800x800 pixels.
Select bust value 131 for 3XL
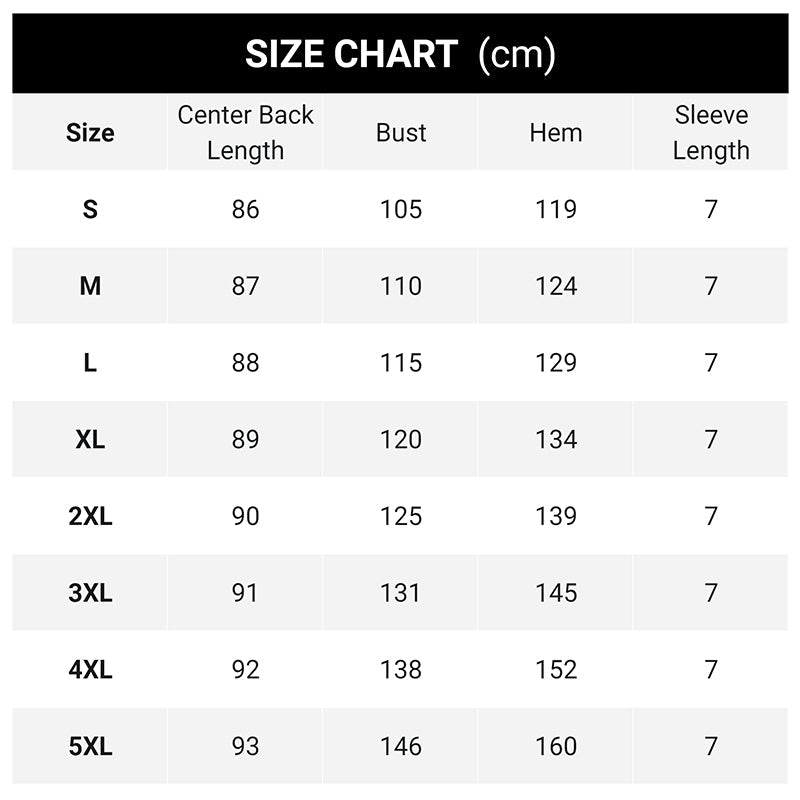[401, 593]
